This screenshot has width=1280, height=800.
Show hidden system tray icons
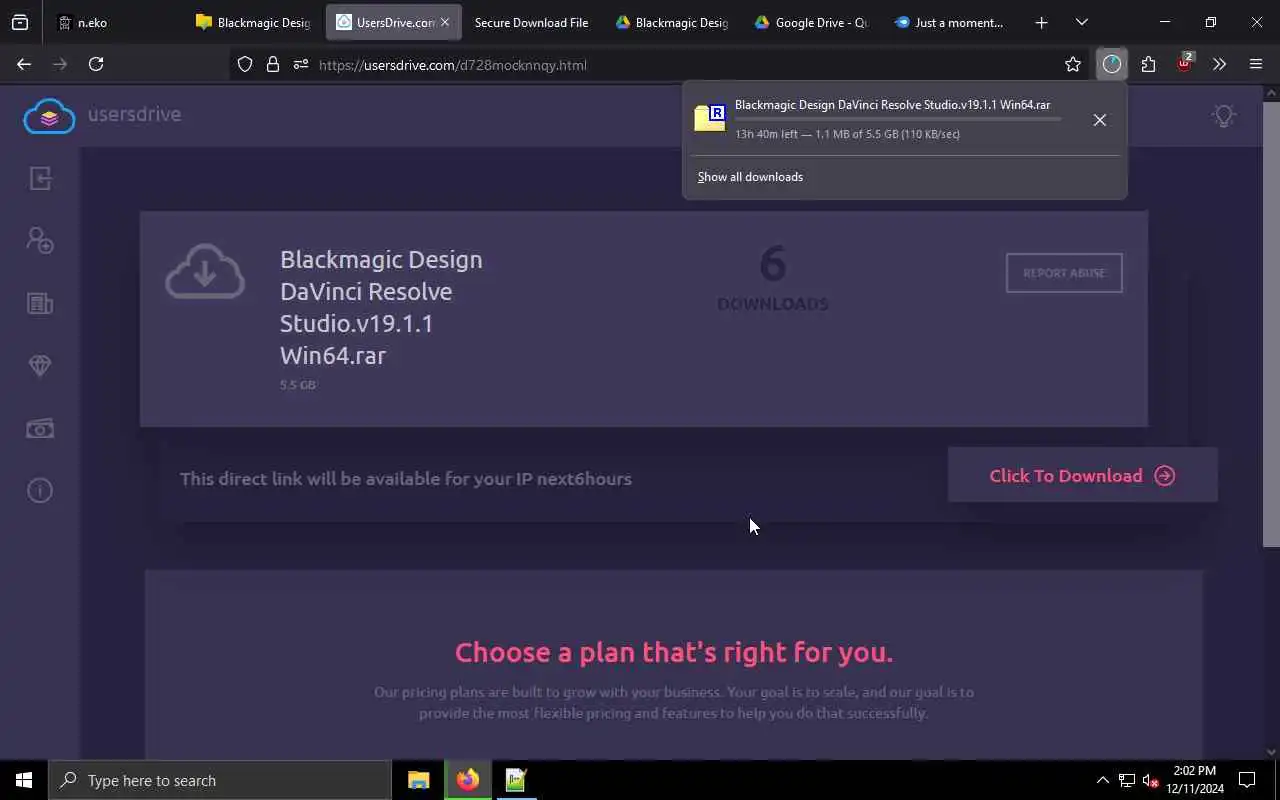[x=1102, y=780]
